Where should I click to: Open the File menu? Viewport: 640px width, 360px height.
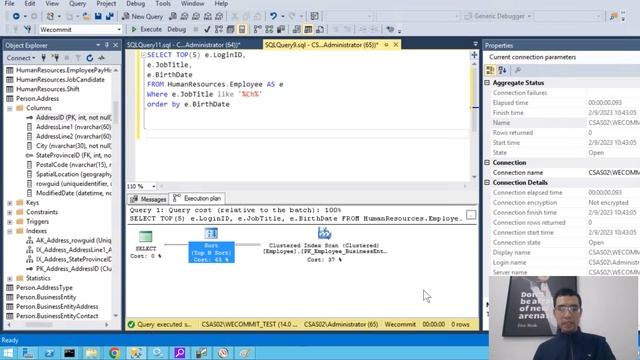pyautogui.click(x=9, y=4)
